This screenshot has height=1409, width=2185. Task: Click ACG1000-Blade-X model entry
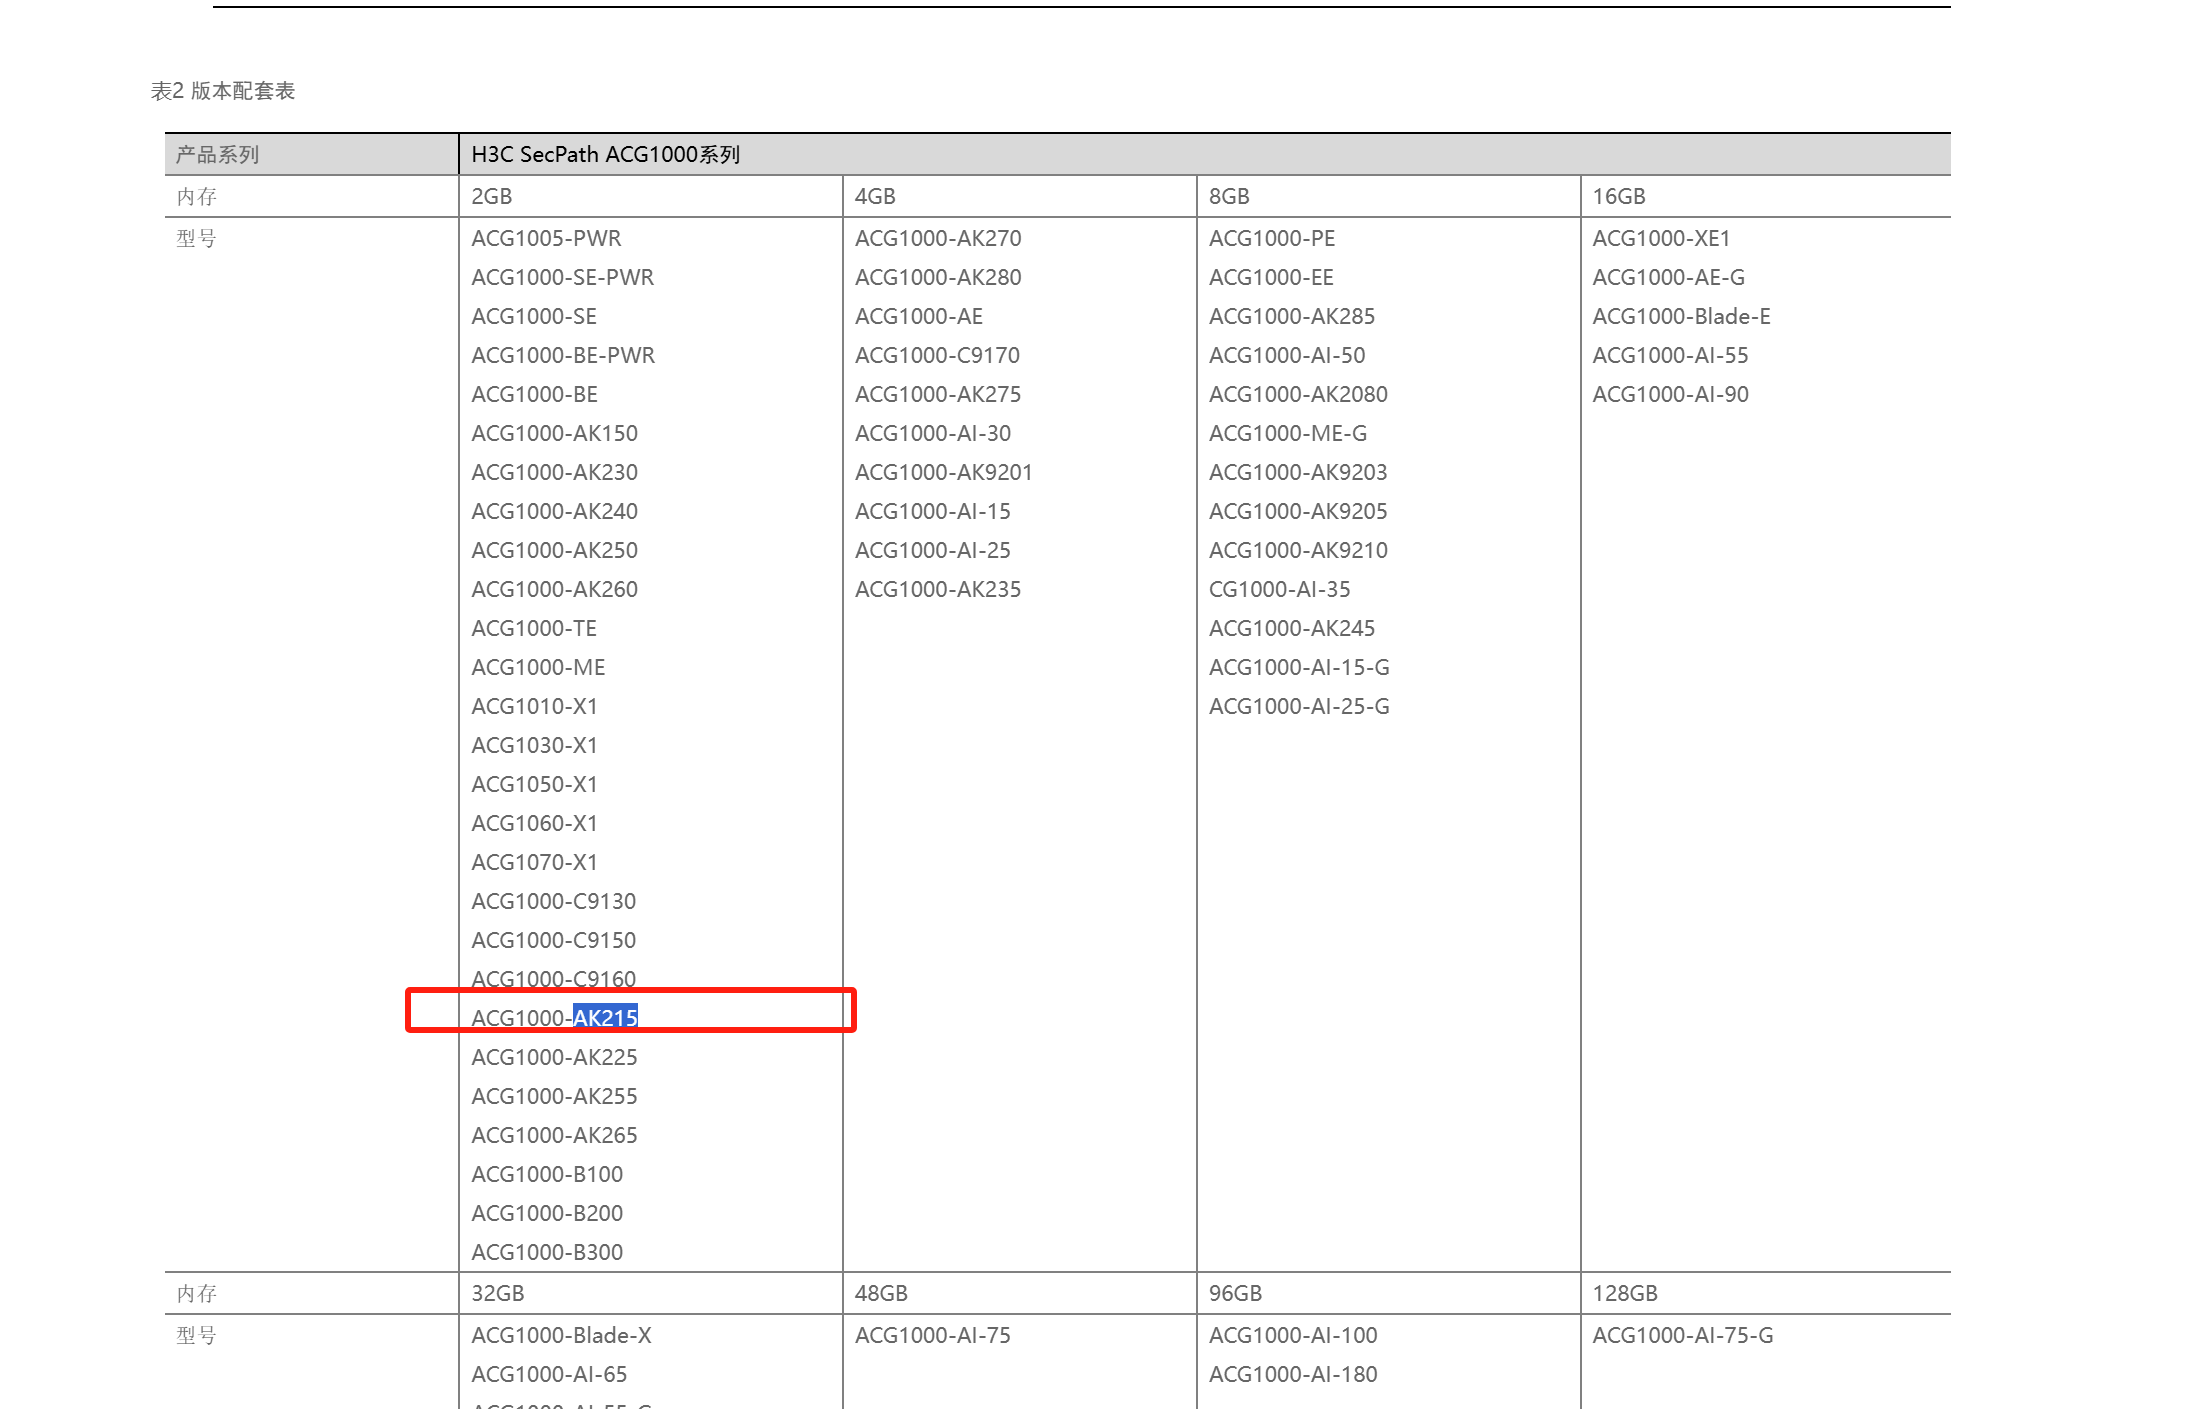(561, 1335)
